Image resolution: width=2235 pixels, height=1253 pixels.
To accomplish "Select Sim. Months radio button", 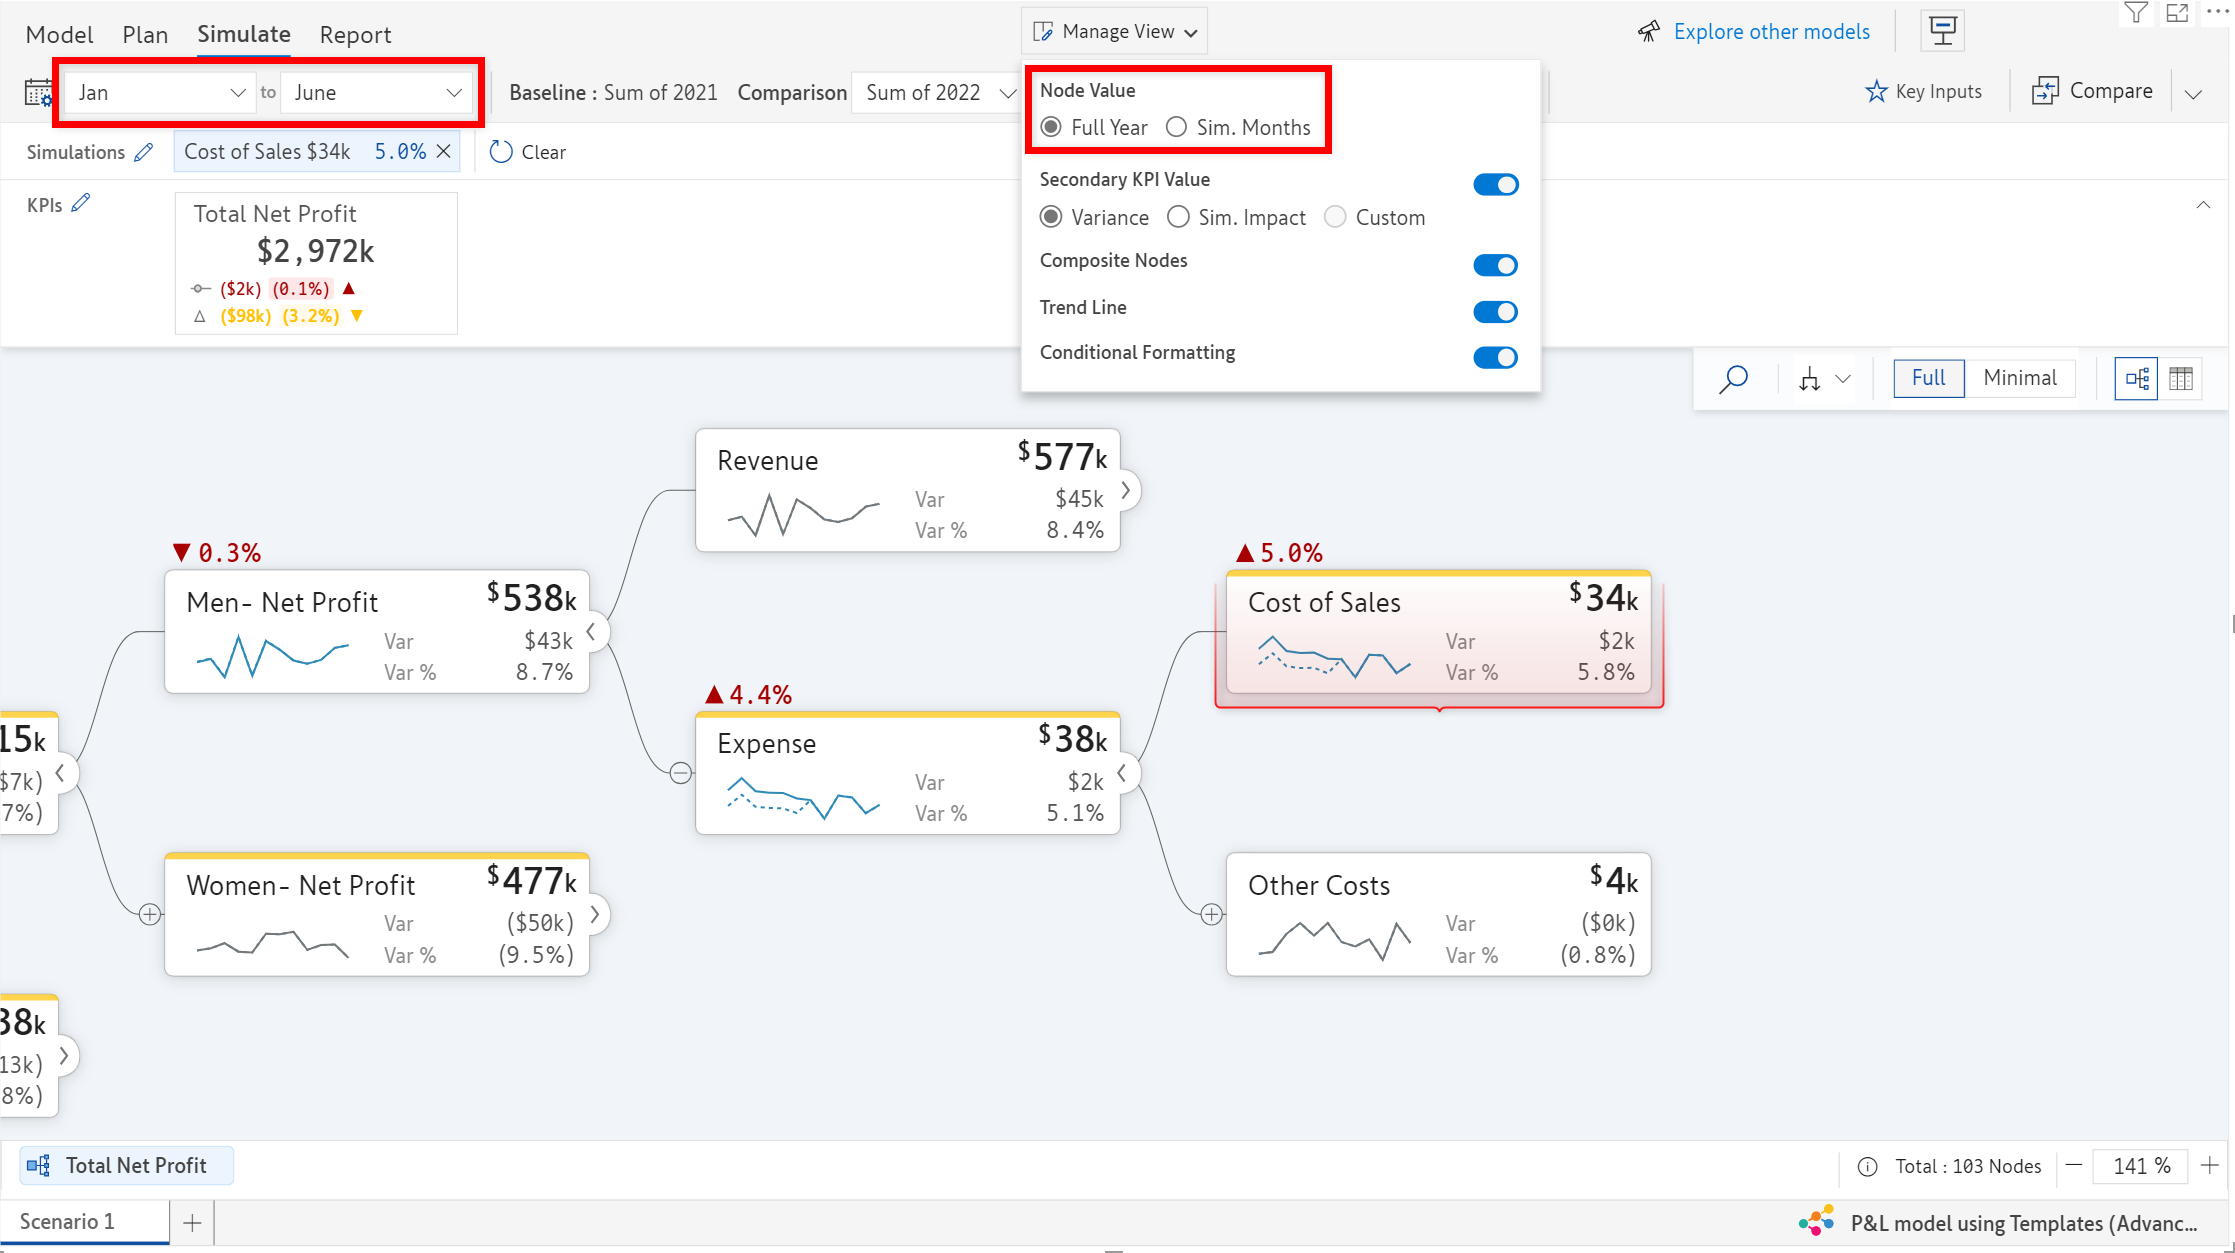I will click(1177, 127).
